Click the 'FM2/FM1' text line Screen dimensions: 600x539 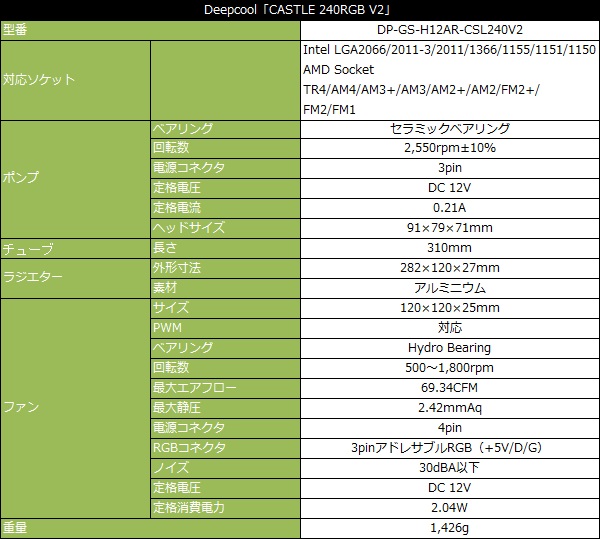pos(329,110)
